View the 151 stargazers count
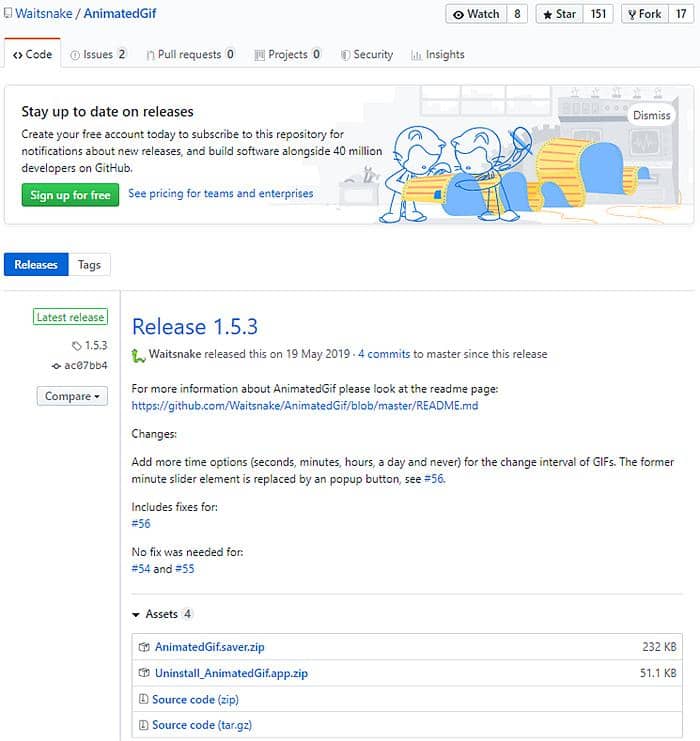 [598, 14]
